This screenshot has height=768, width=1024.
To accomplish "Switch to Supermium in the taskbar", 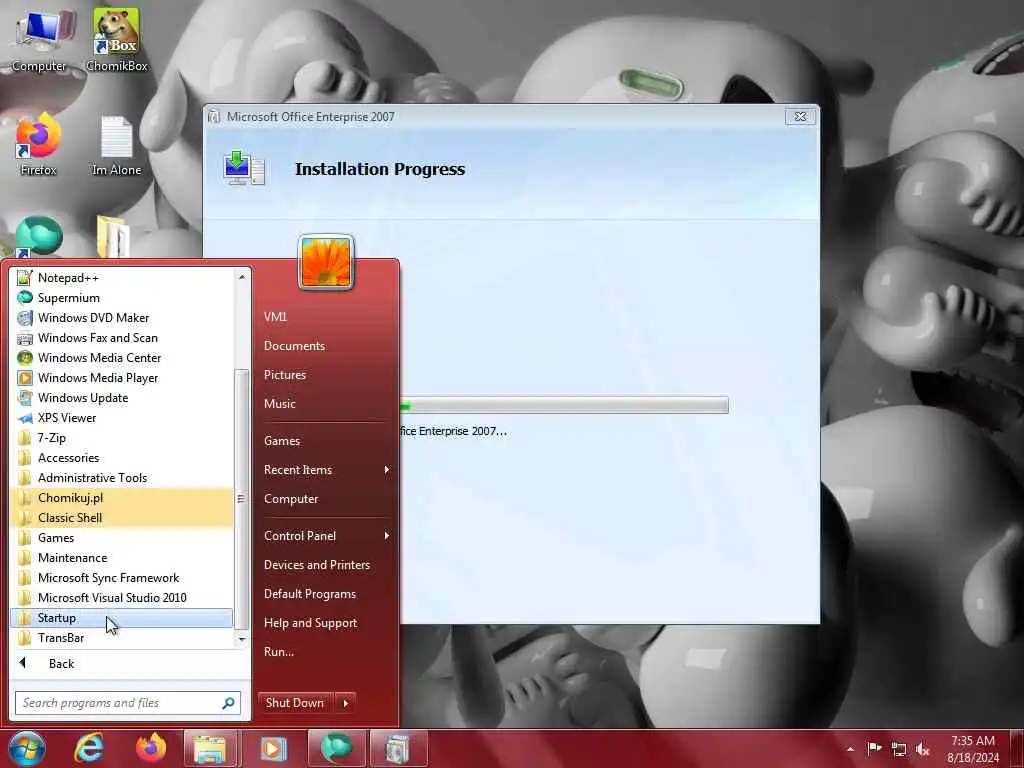I will pyautogui.click(x=336, y=748).
